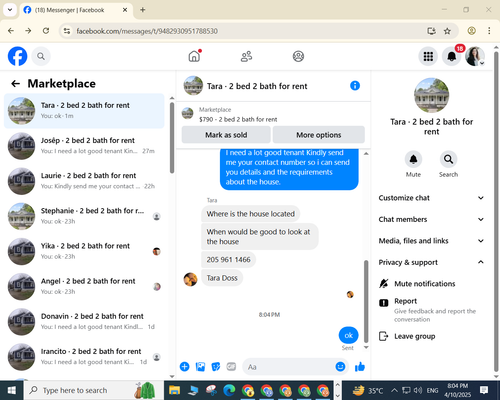The height and width of the screenshot is (400, 500).
Task: Open Chrome profile avatar icon
Action: click(472, 31)
